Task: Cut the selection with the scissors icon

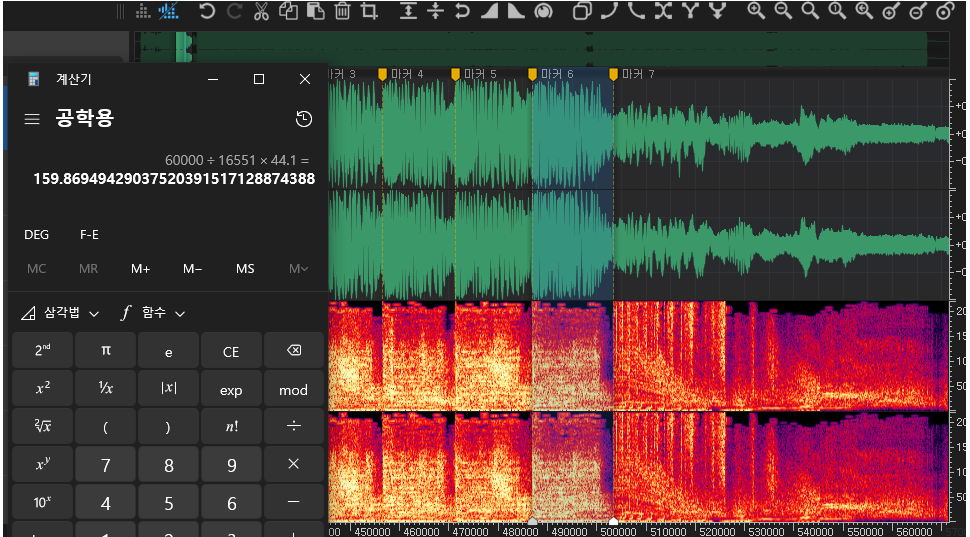Action: point(262,11)
